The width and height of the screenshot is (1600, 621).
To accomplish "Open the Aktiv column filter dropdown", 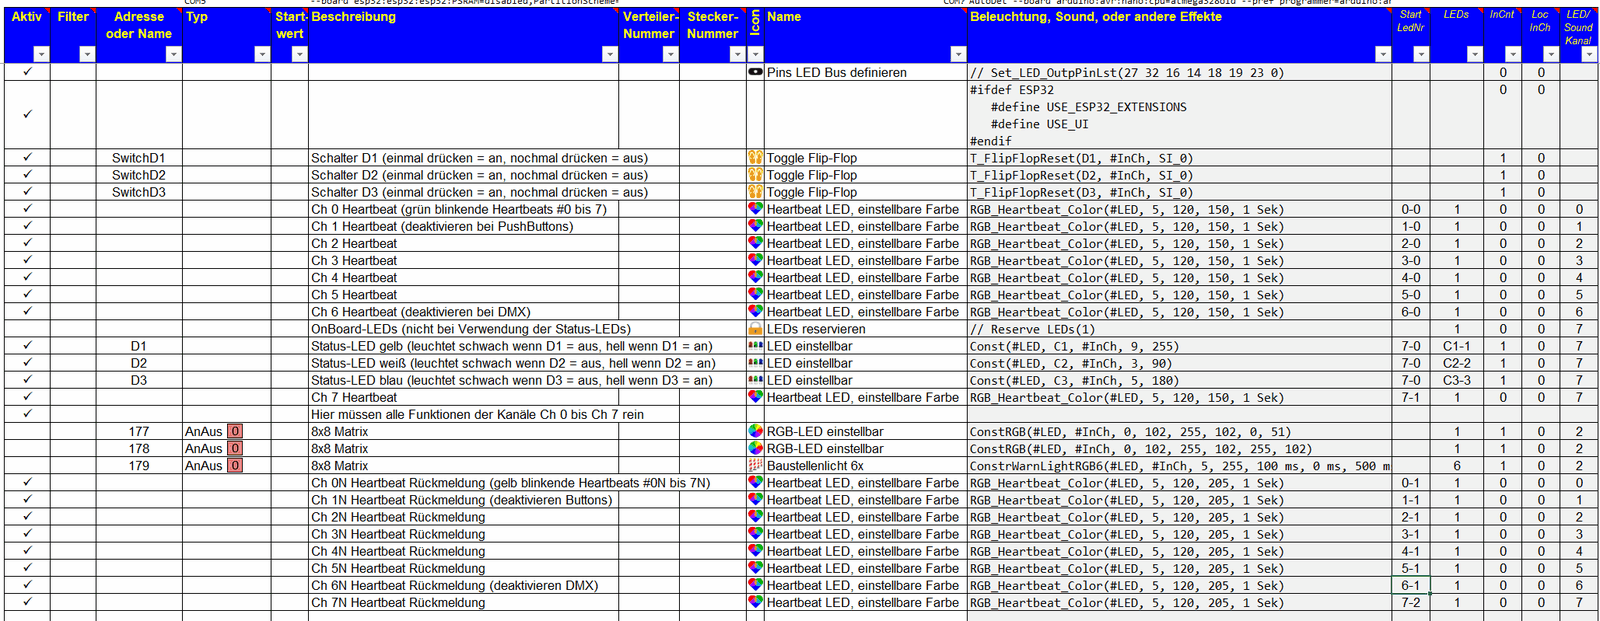I will coord(41,54).
